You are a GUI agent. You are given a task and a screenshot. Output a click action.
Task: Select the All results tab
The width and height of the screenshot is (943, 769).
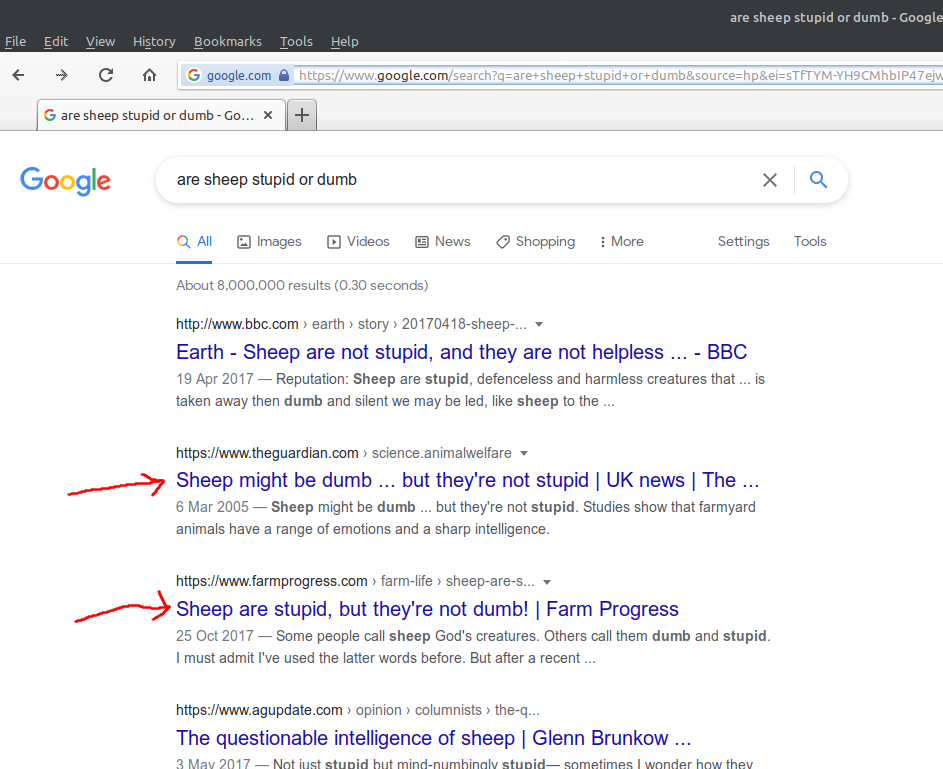tap(194, 242)
